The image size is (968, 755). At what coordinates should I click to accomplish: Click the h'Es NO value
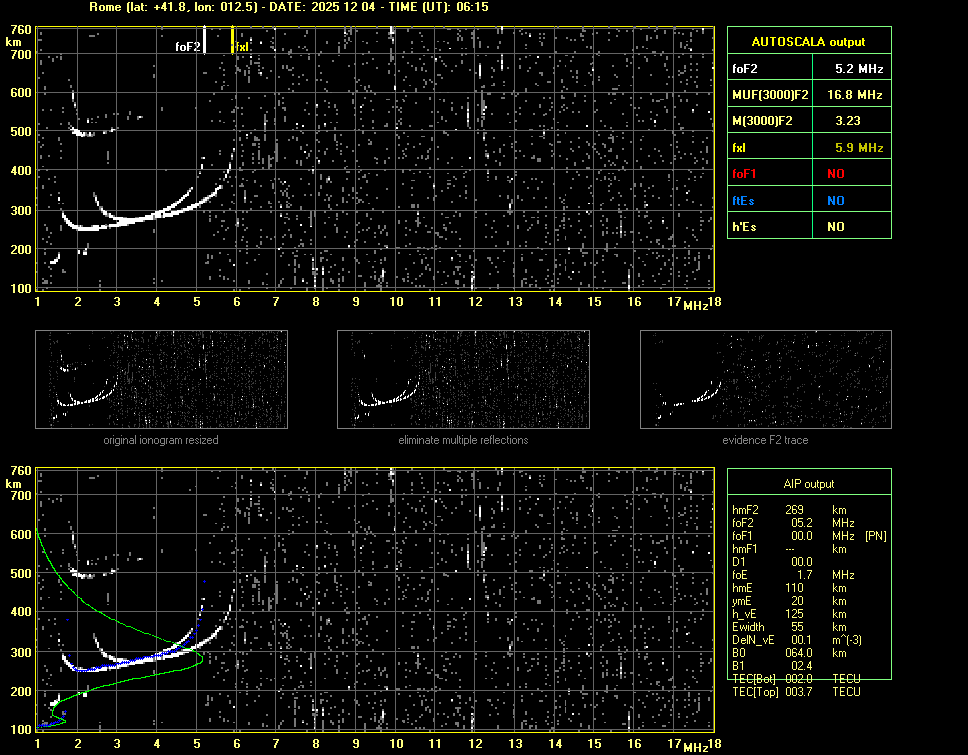click(x=835, y=227)
